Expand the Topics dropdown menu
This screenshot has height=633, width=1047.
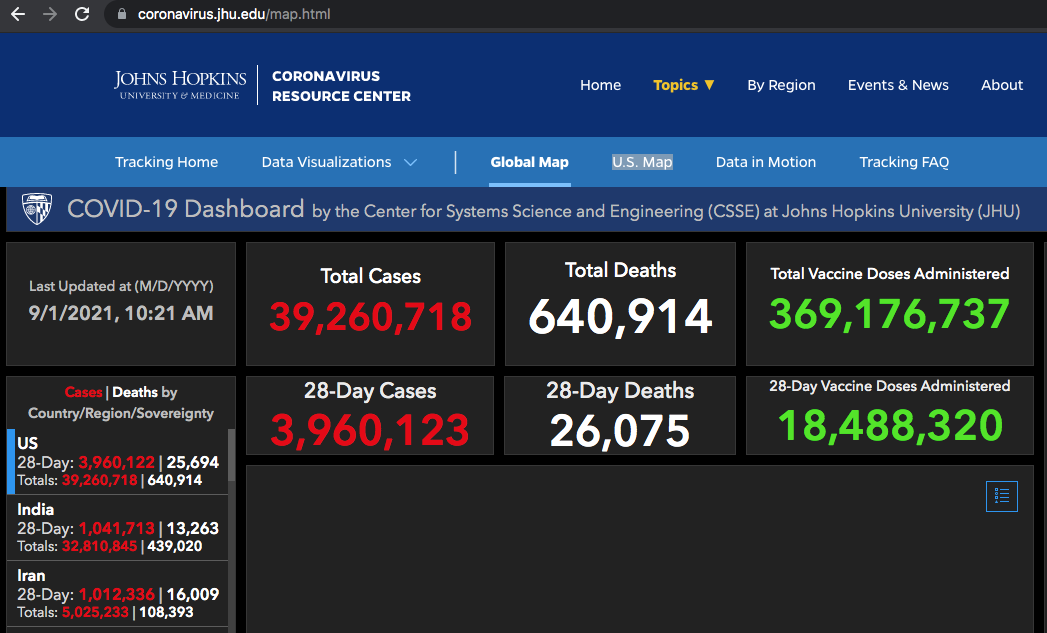tap(684, 85)
